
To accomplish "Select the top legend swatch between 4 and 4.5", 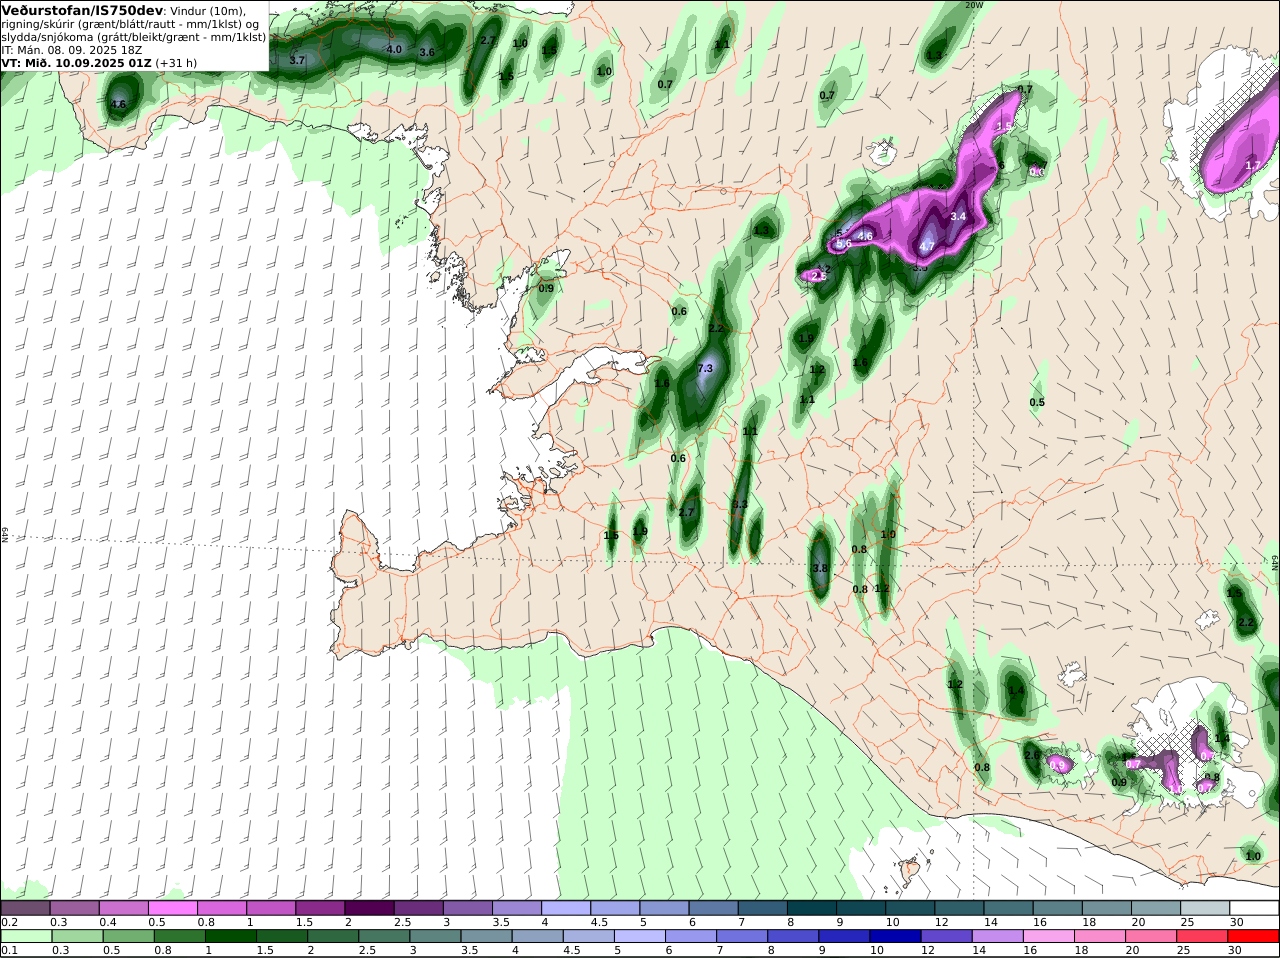I will coord(567,908).
